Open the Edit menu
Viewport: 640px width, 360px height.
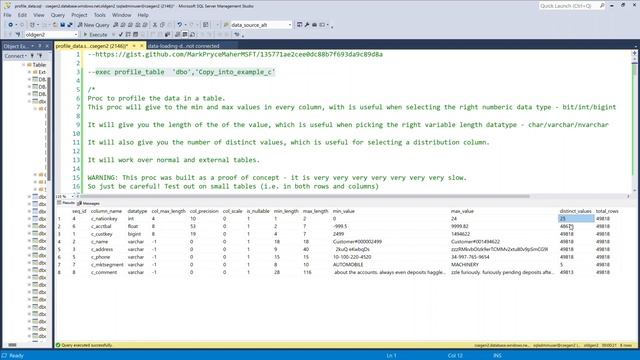coord(22,15)
